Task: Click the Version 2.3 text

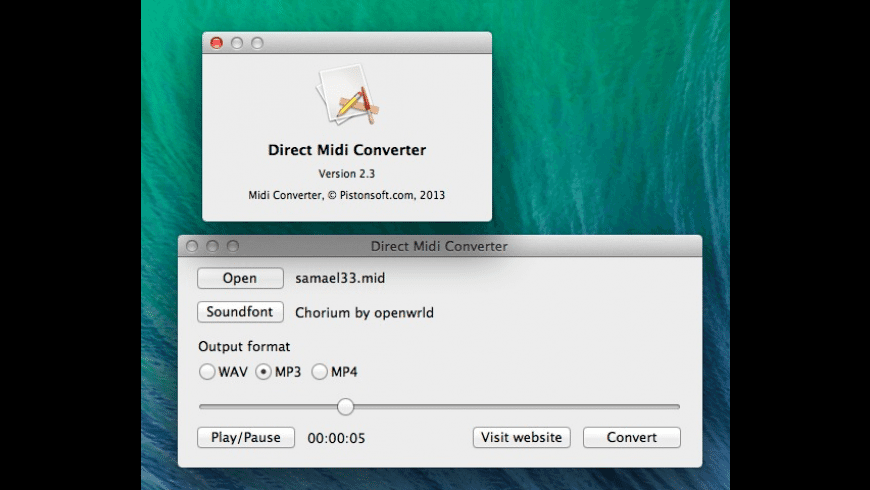Action: (347, 174)
